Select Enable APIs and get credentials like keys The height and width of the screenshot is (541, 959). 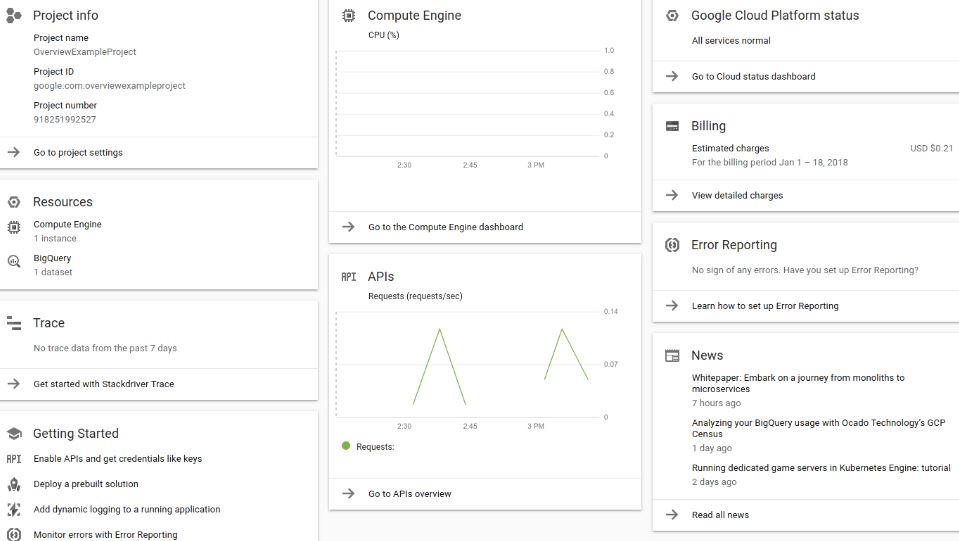(x=117, y=458)
